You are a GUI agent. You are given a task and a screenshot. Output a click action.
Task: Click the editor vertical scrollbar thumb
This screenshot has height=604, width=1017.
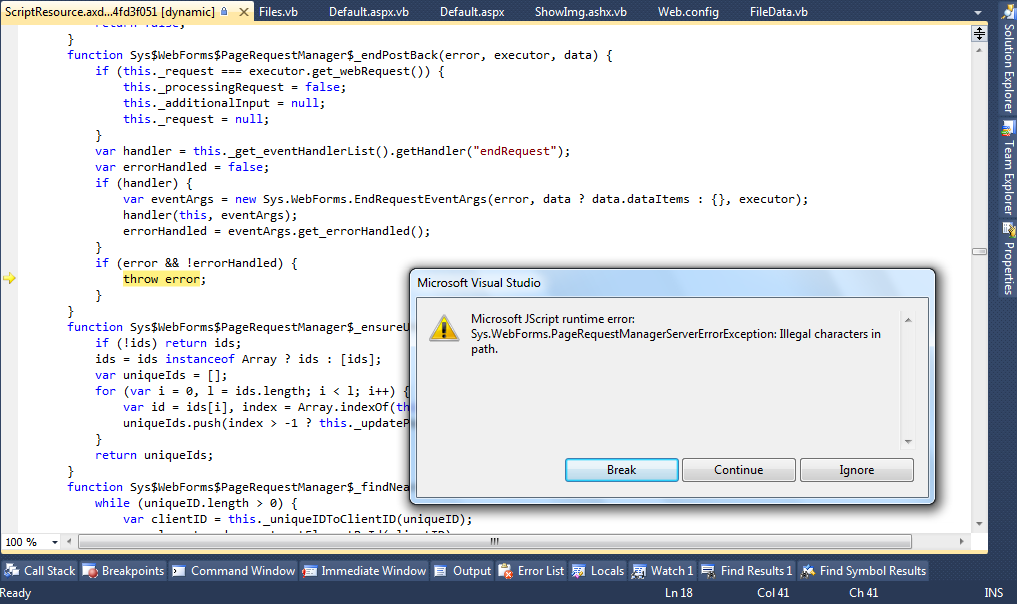(979, 251)
